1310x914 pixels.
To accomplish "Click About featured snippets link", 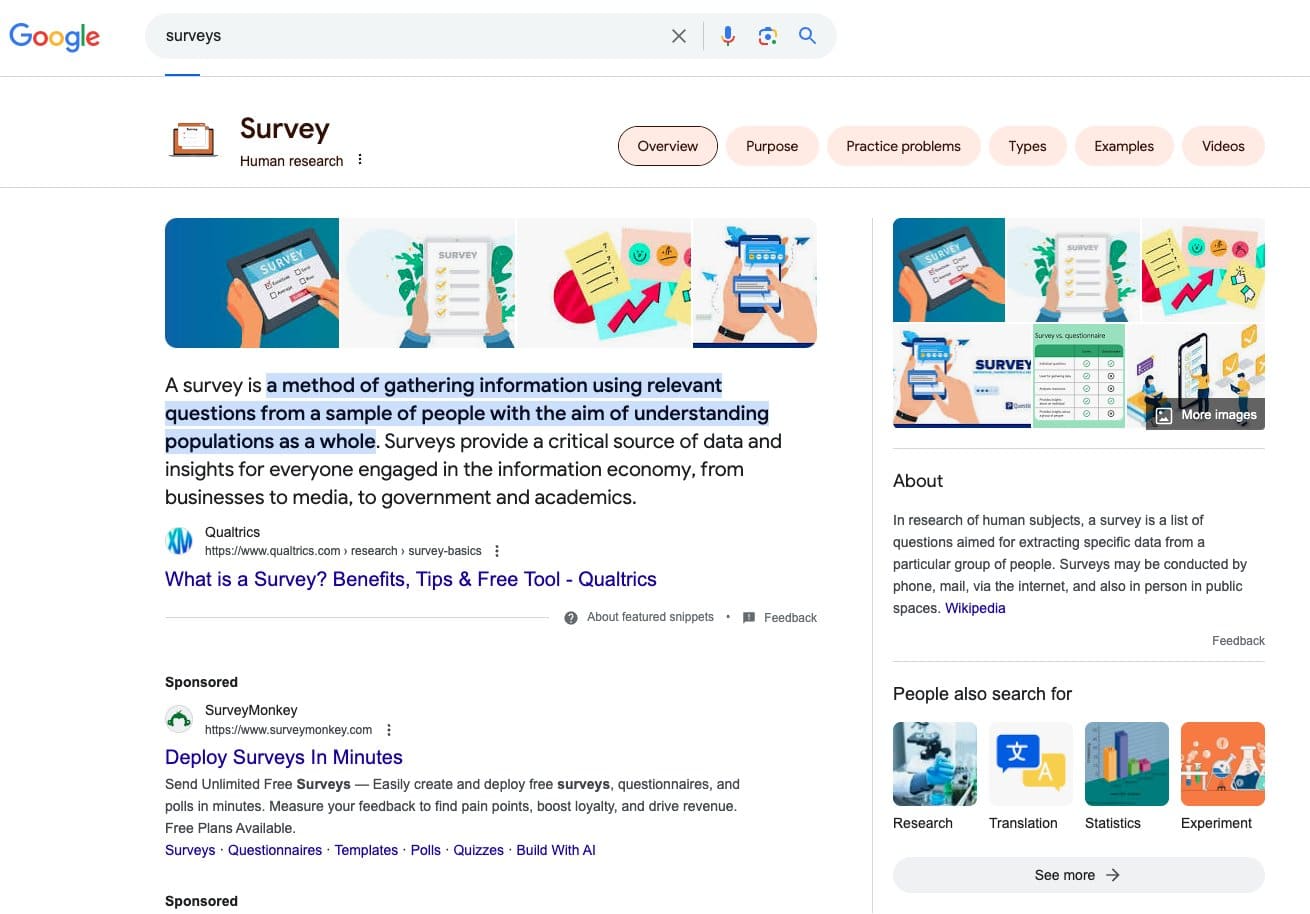I will click(x=650, y=617).
